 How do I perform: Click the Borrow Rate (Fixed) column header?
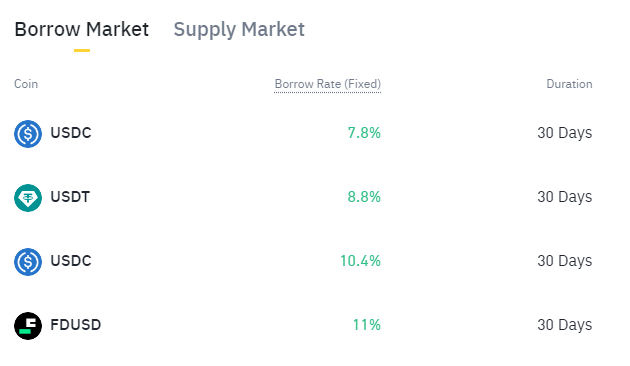(x=327, y=84)
